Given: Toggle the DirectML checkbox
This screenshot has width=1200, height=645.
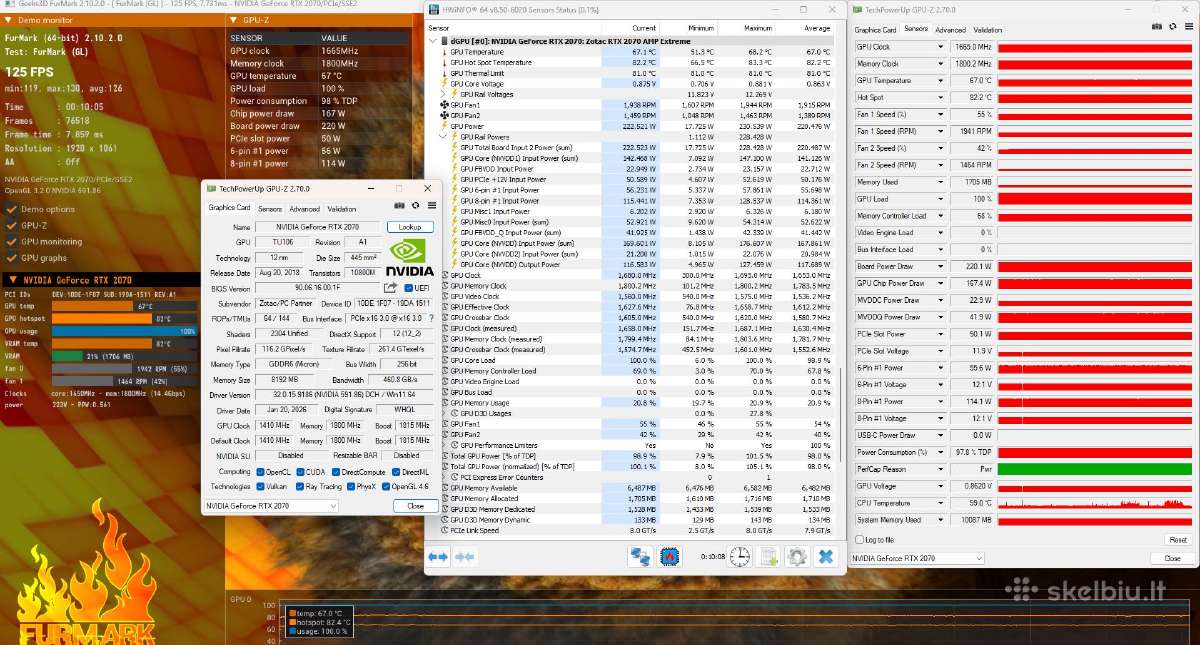Looking at the screenshot, I should coord(396,471).
